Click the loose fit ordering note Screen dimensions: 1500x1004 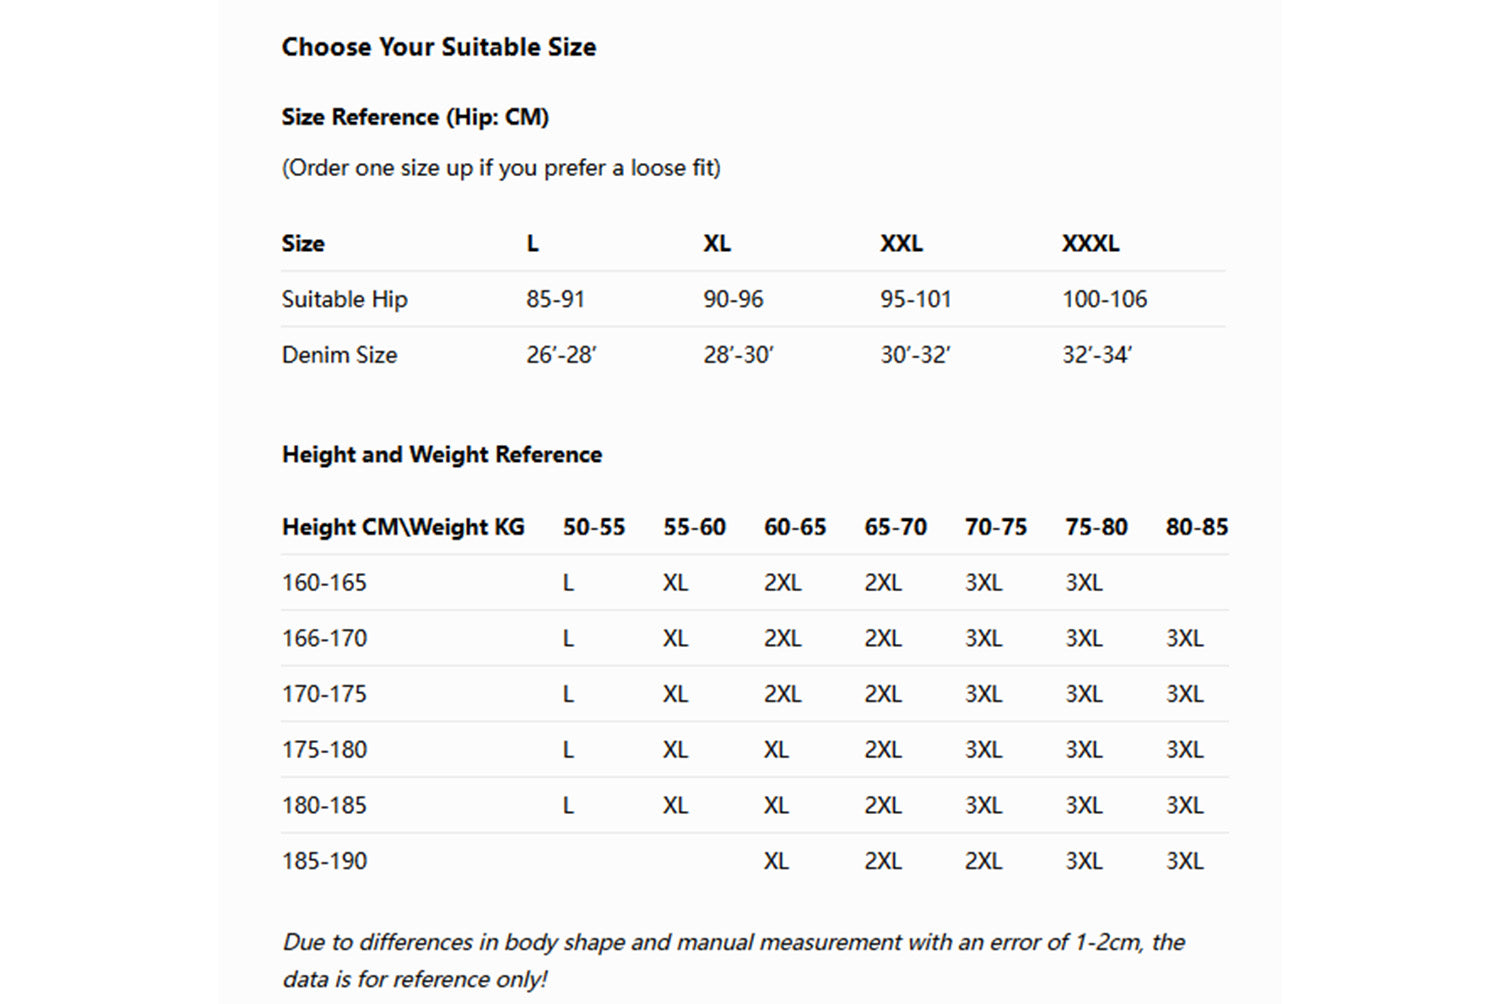coord(501,168)
